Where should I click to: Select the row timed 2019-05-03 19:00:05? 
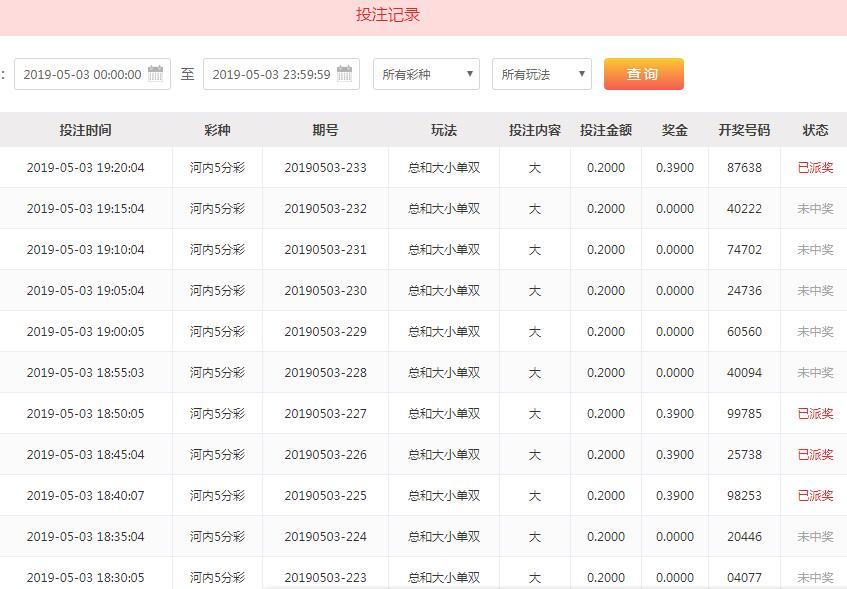[85, 332]
